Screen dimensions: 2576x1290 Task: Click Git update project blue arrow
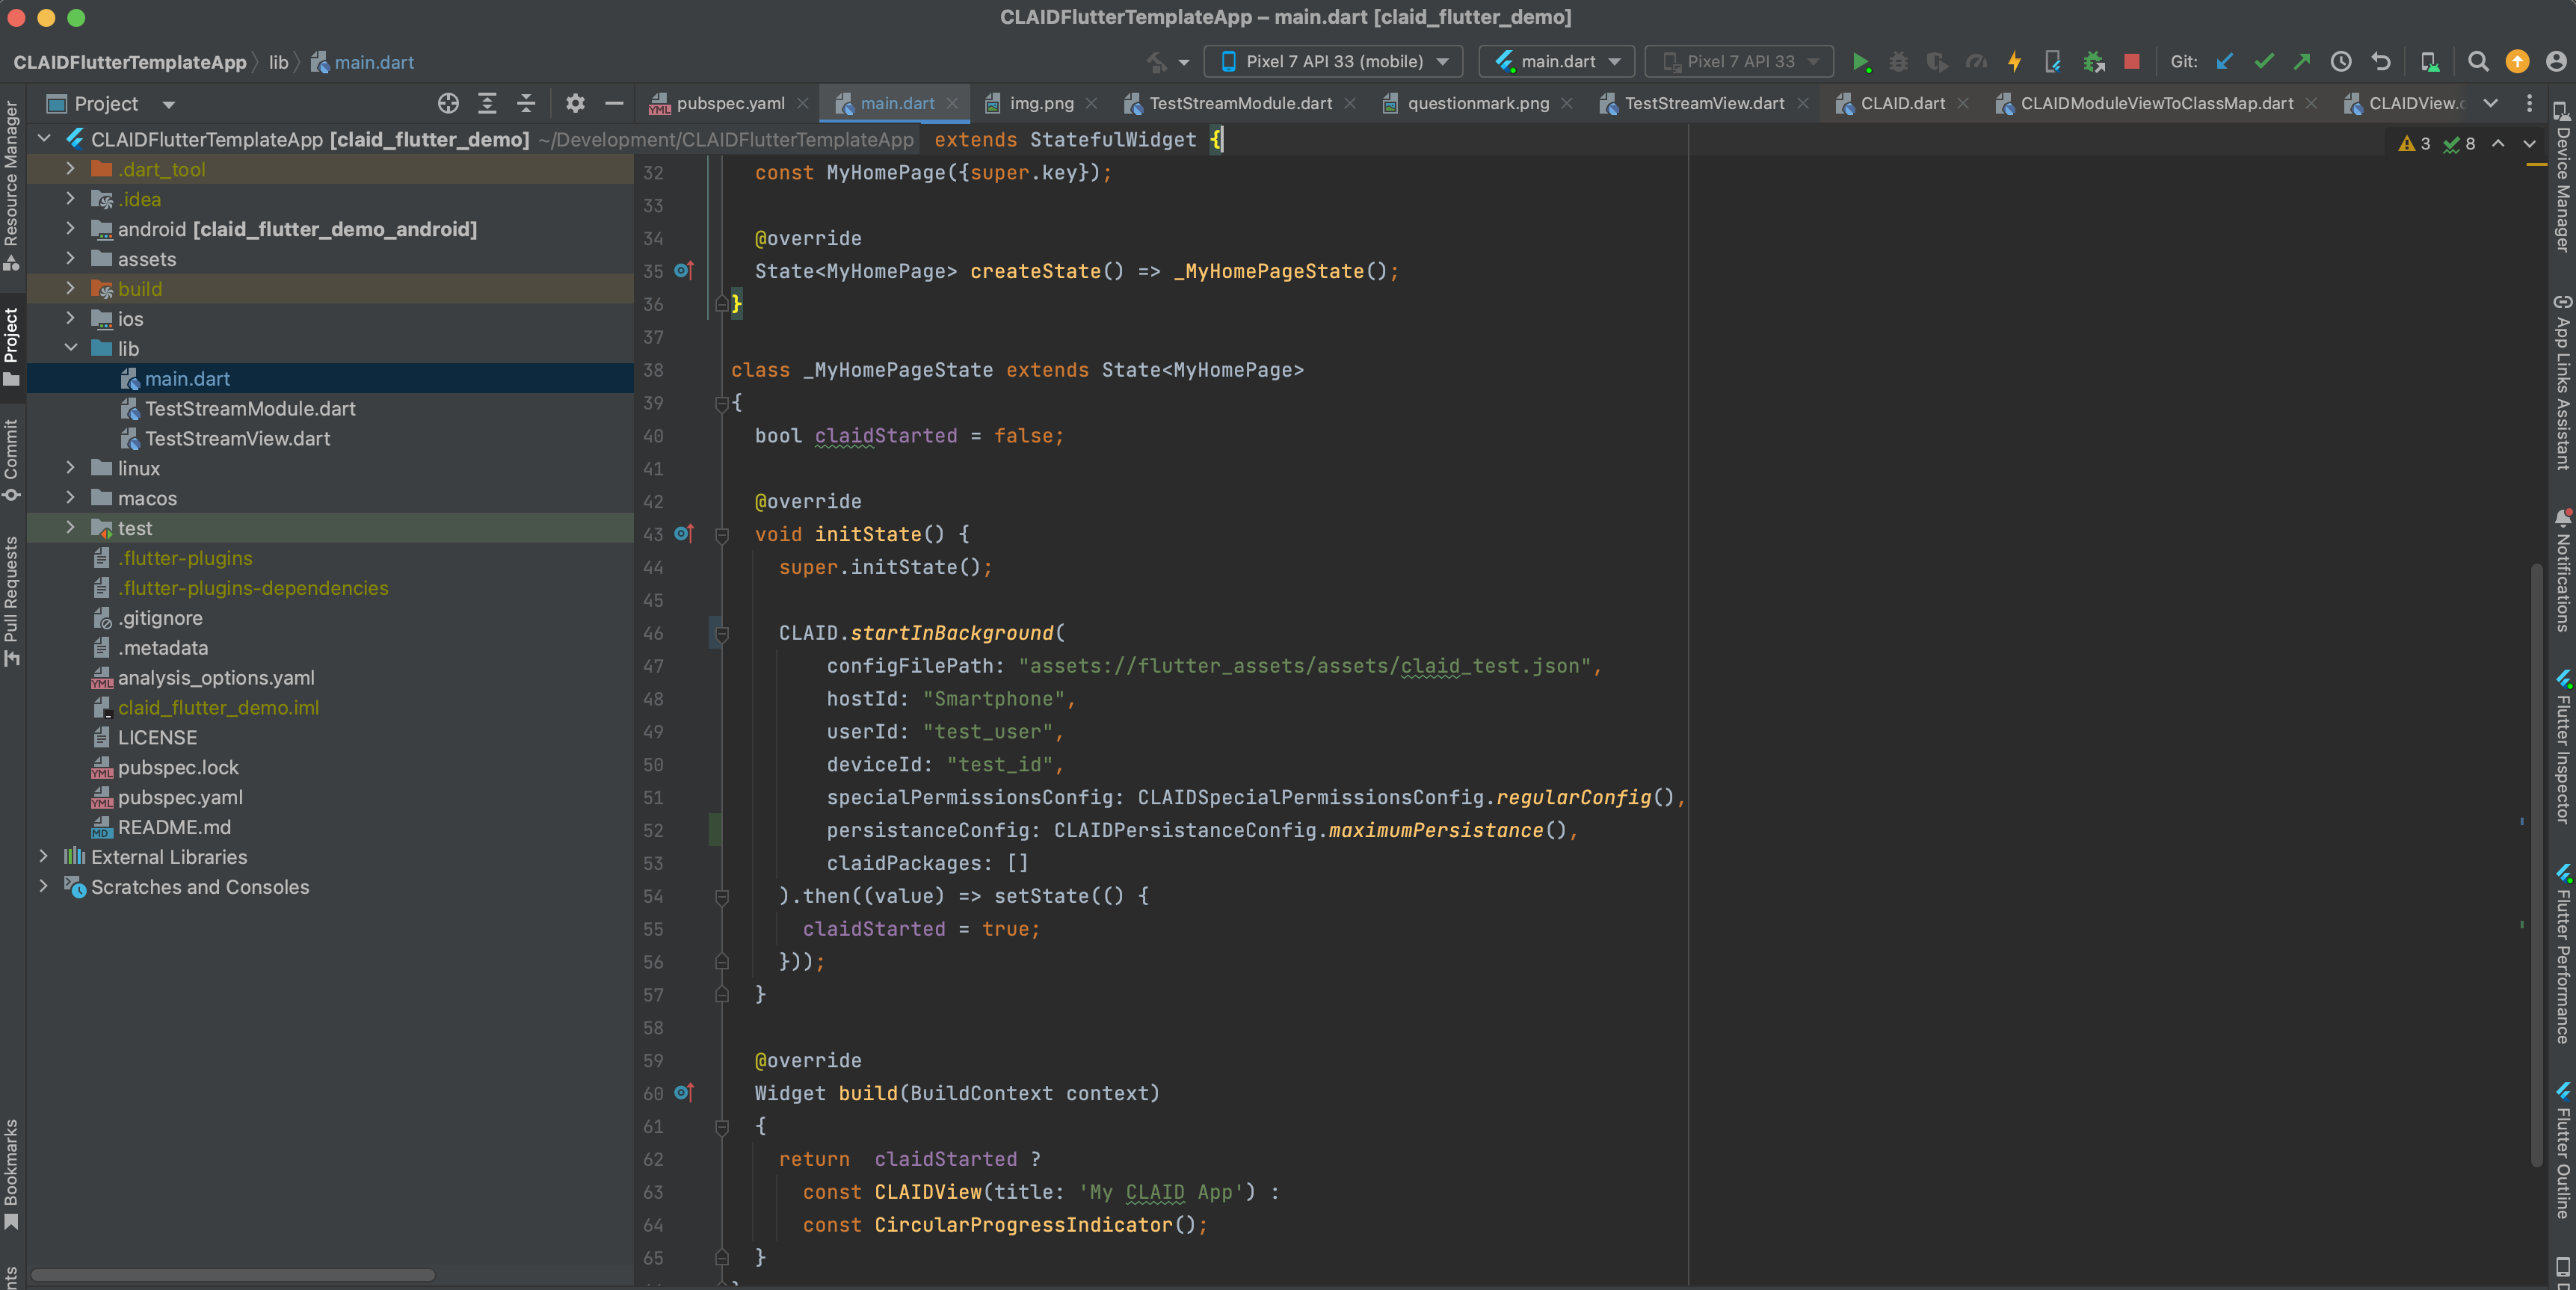point(2225,62)
